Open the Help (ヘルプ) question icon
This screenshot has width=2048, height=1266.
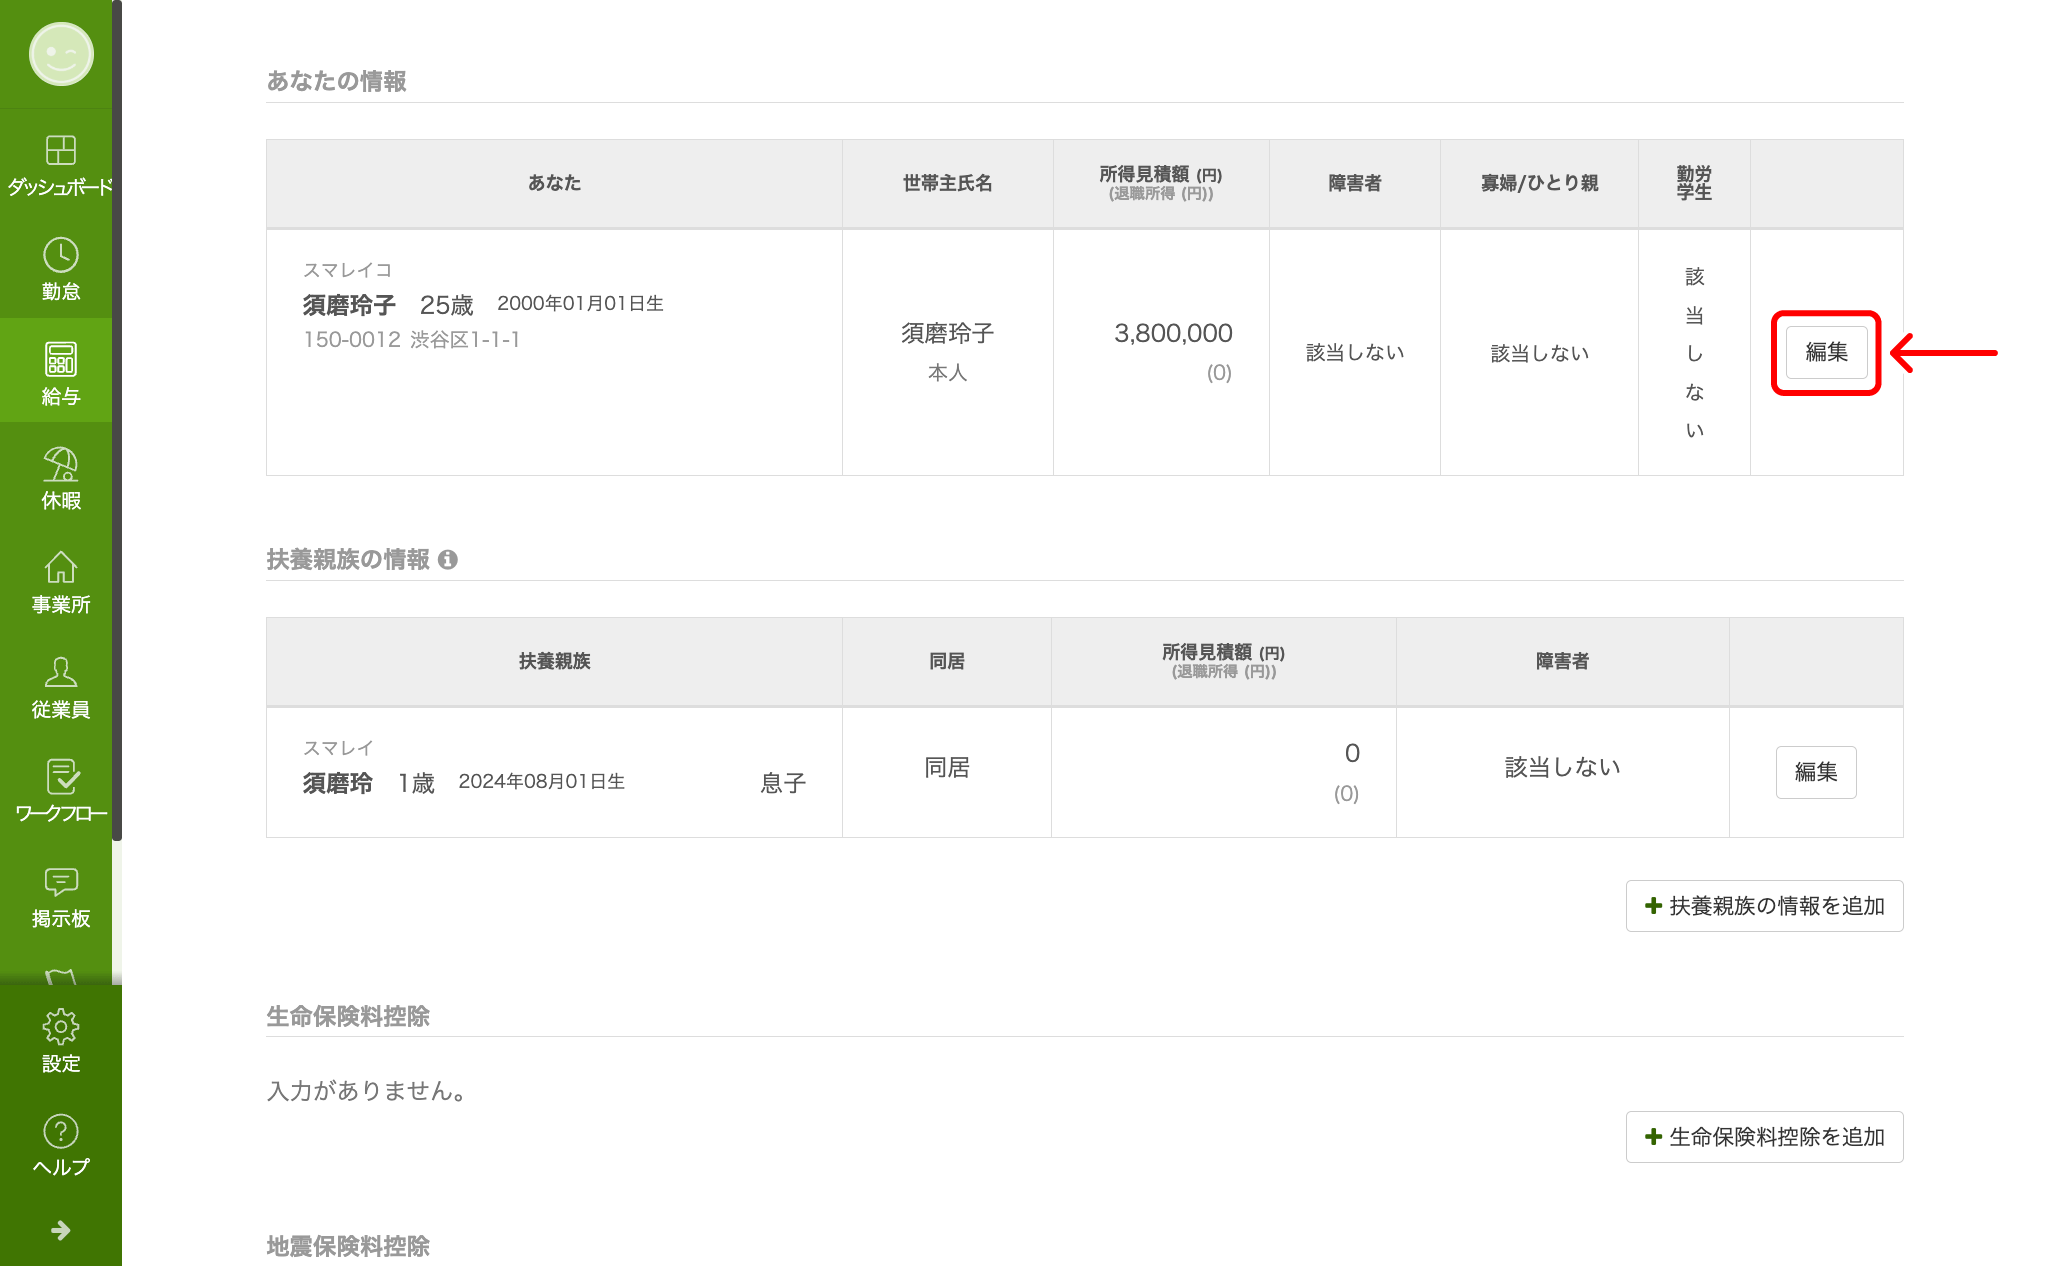pyautogui.click(x=60, y=1145)
